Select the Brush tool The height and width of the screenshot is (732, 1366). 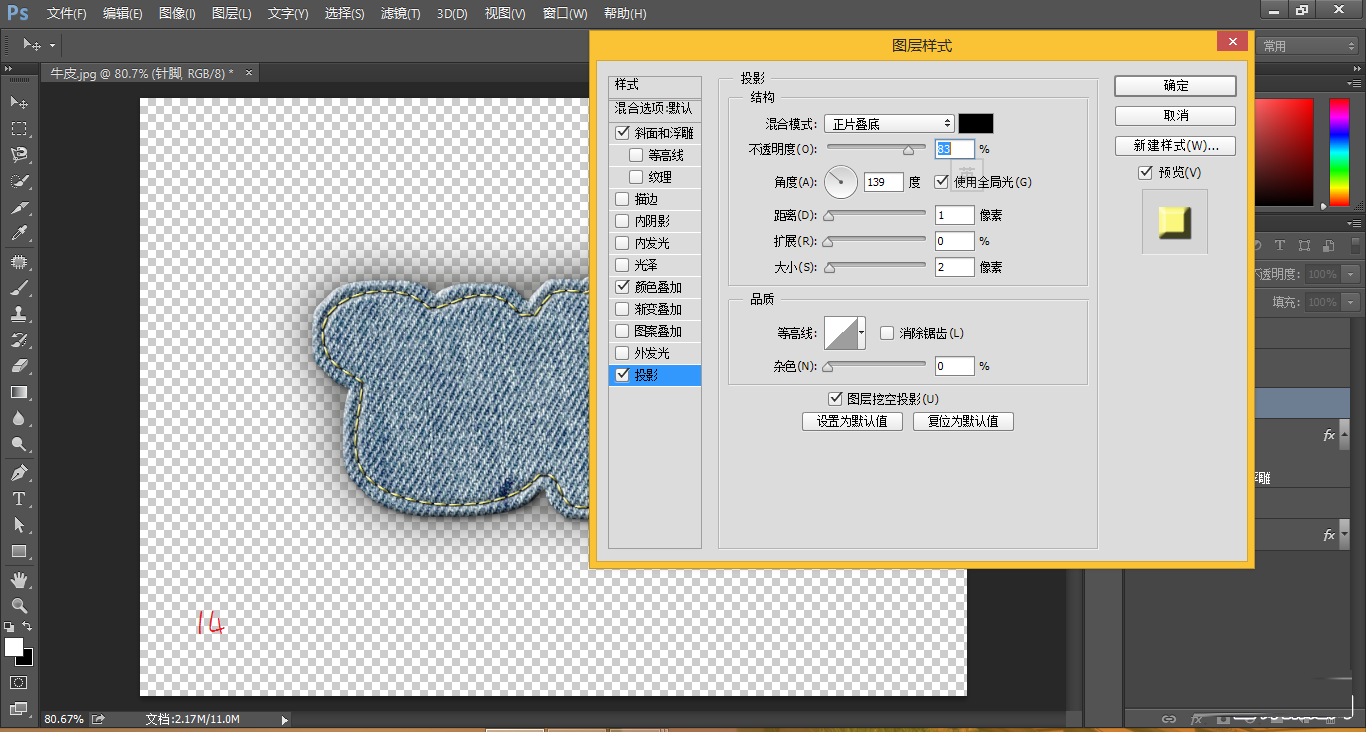click(18, 288)
